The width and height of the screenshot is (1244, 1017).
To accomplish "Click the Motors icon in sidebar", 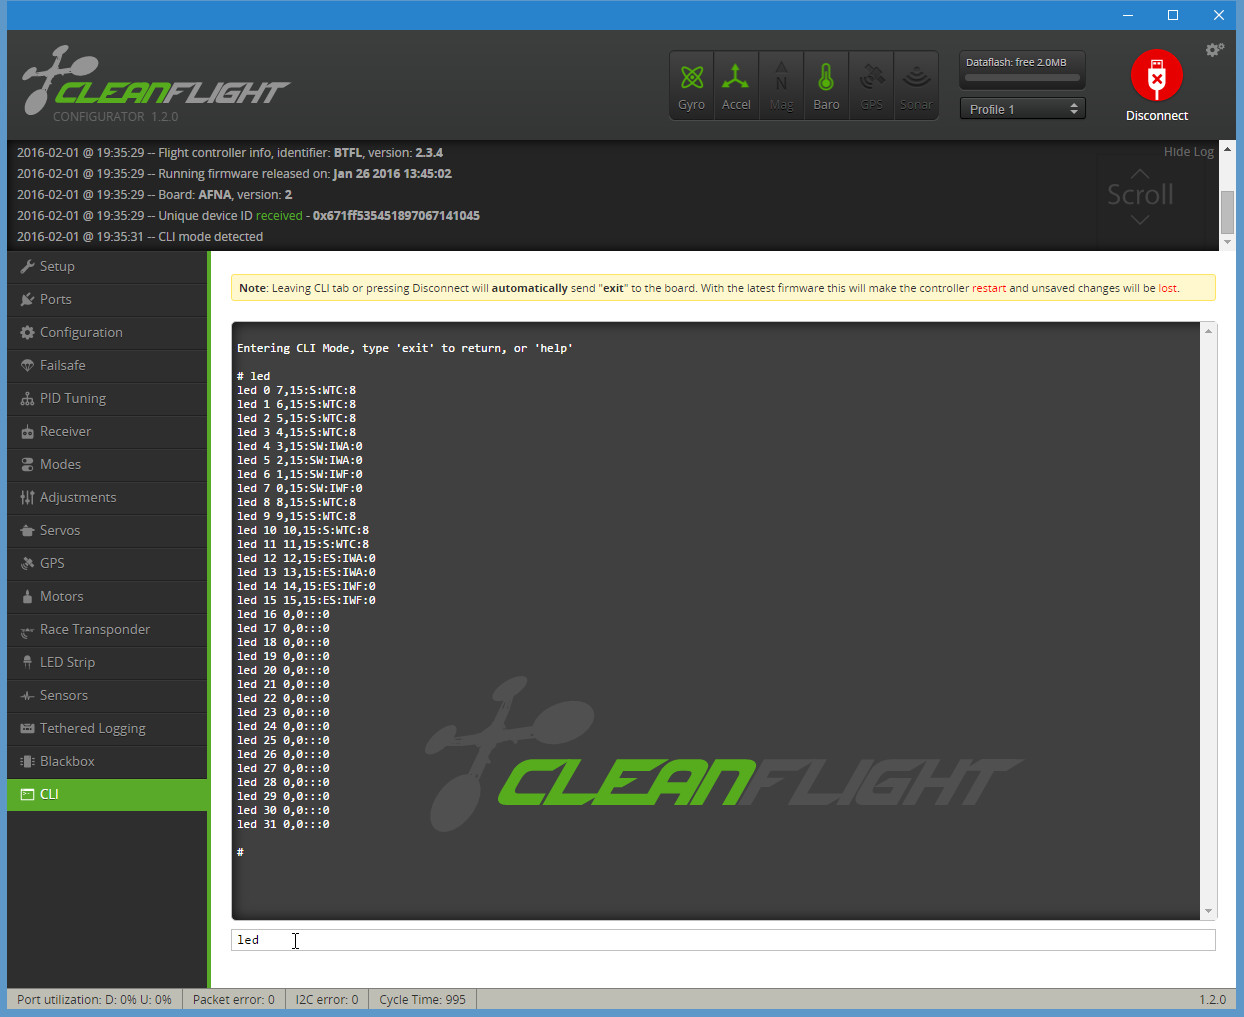I will 27,597.
